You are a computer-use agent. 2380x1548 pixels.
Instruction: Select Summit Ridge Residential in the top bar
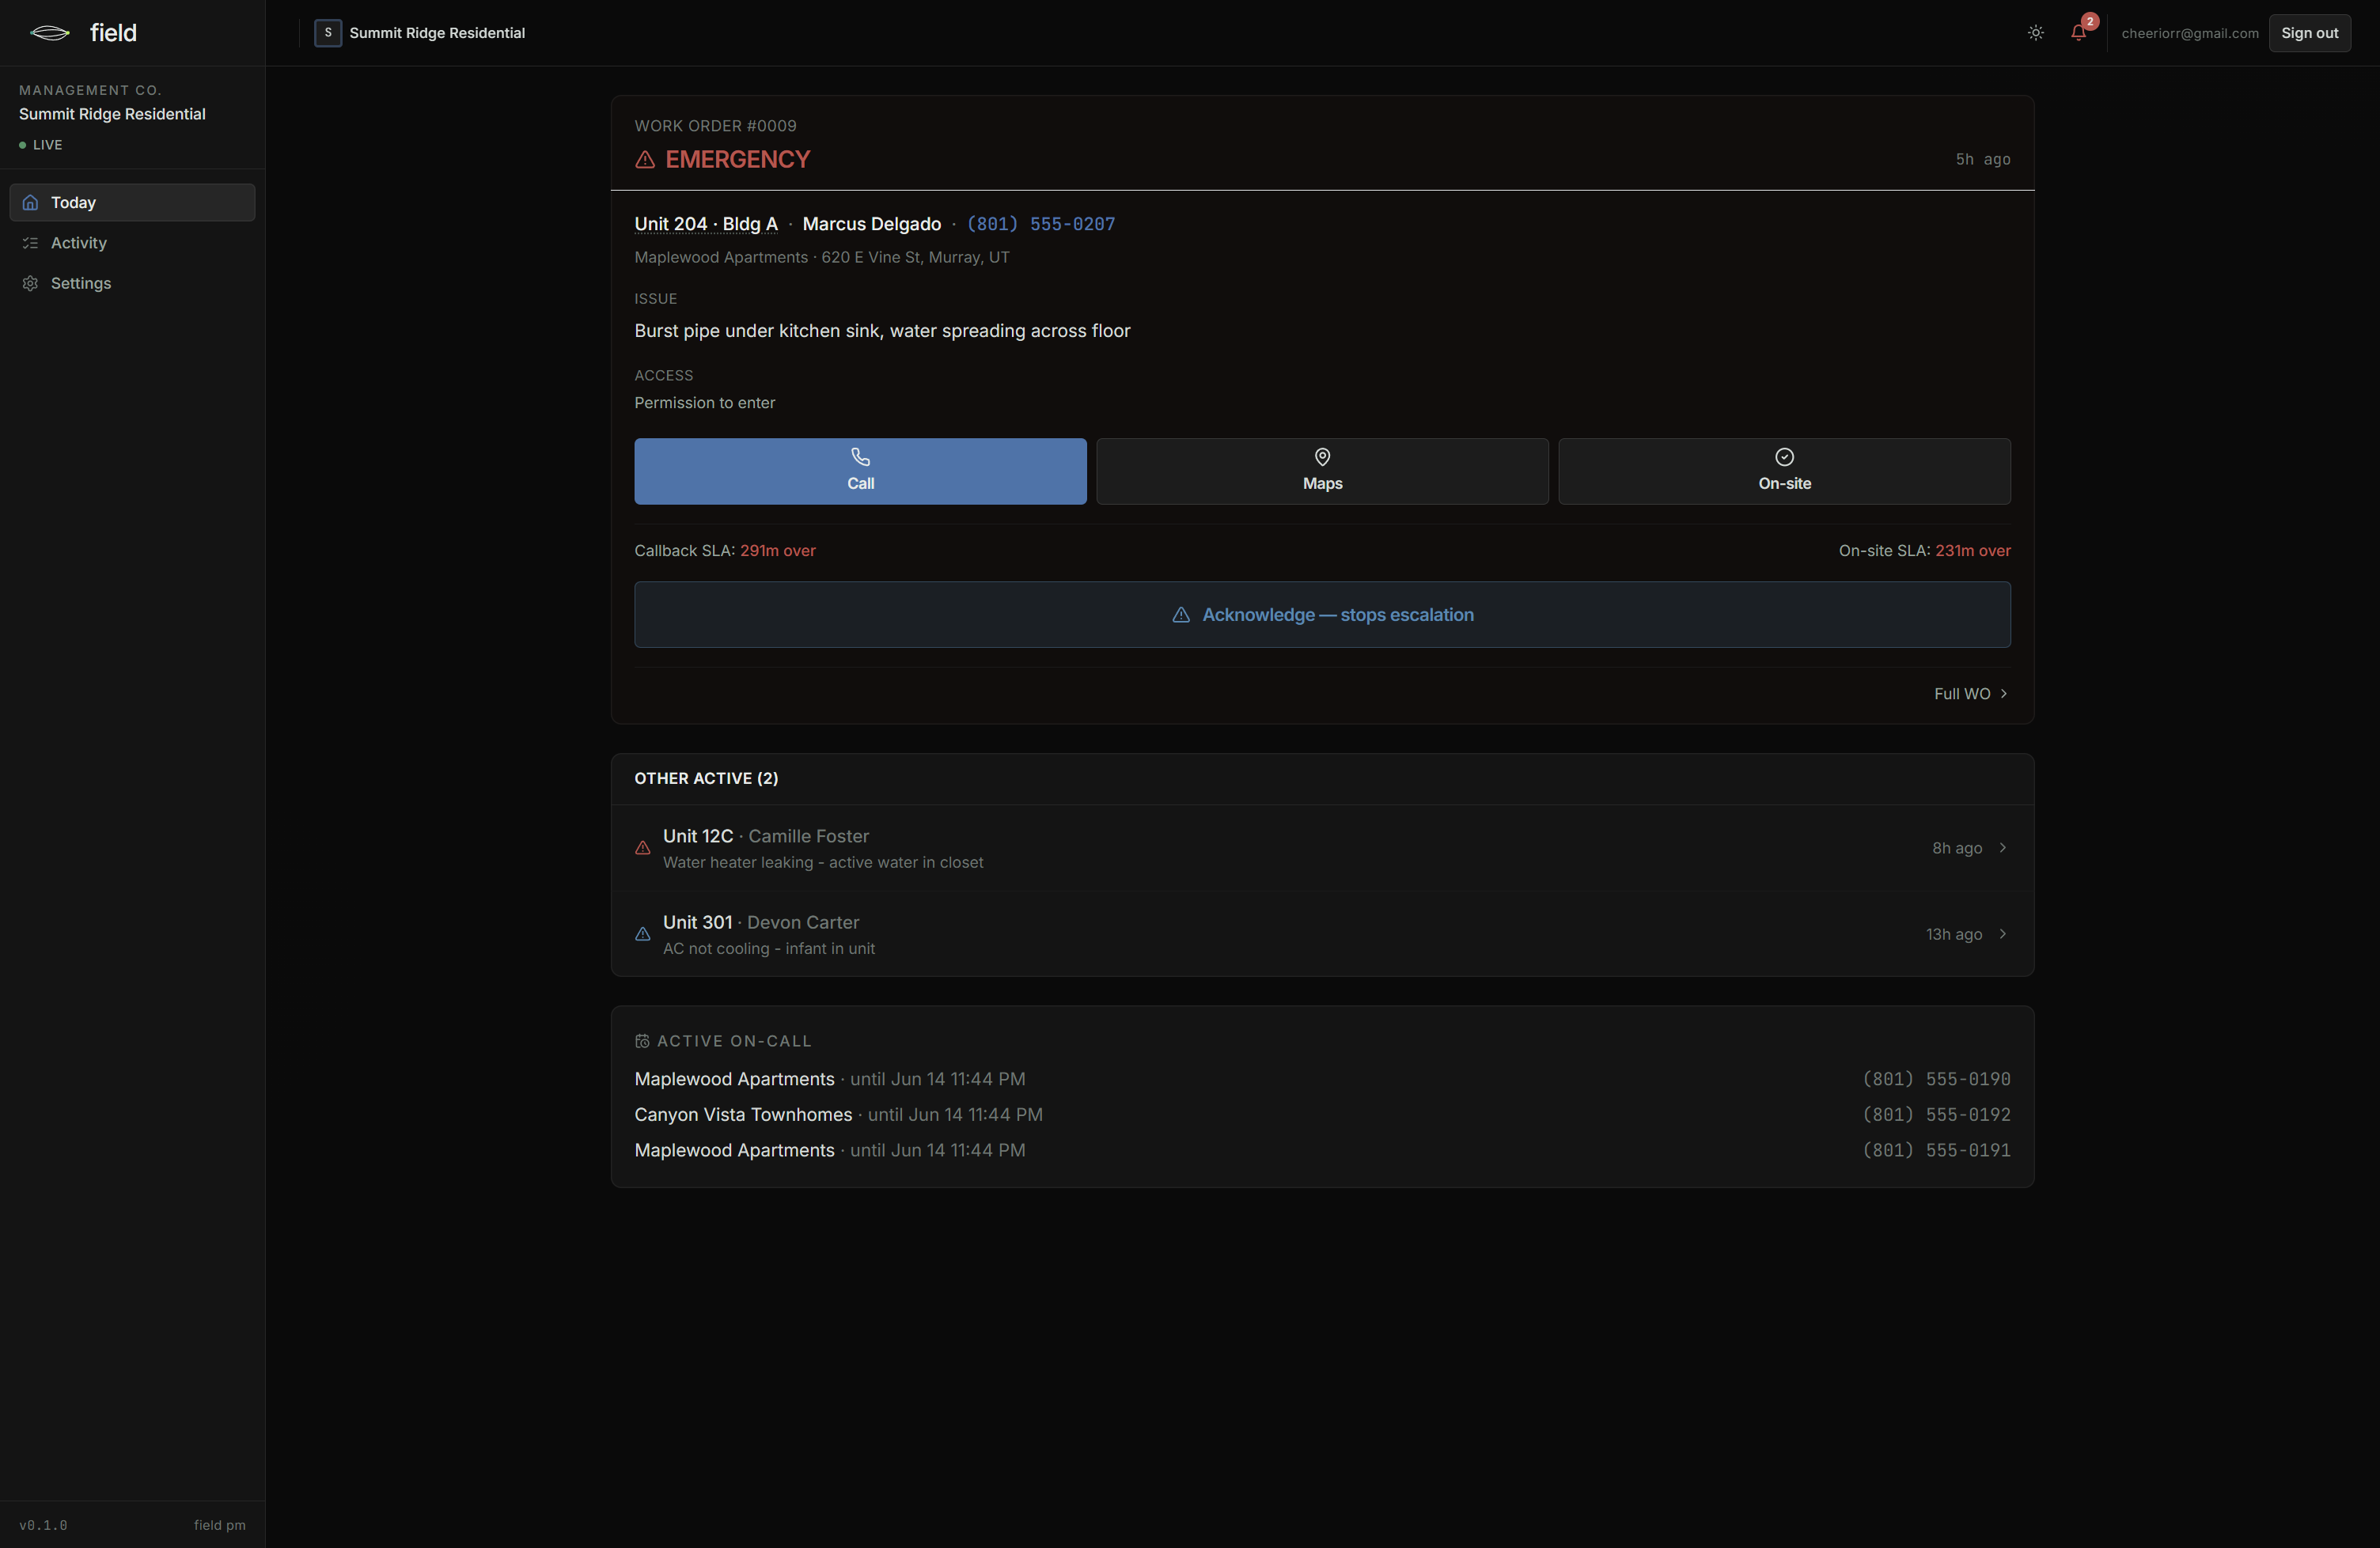[420, 33]
